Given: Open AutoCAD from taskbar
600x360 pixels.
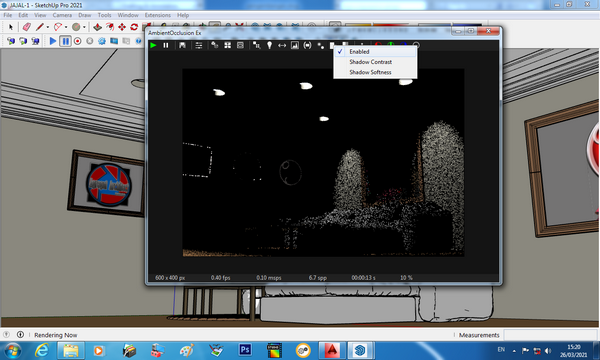Looking at the screenshot, I should [332, 350].
